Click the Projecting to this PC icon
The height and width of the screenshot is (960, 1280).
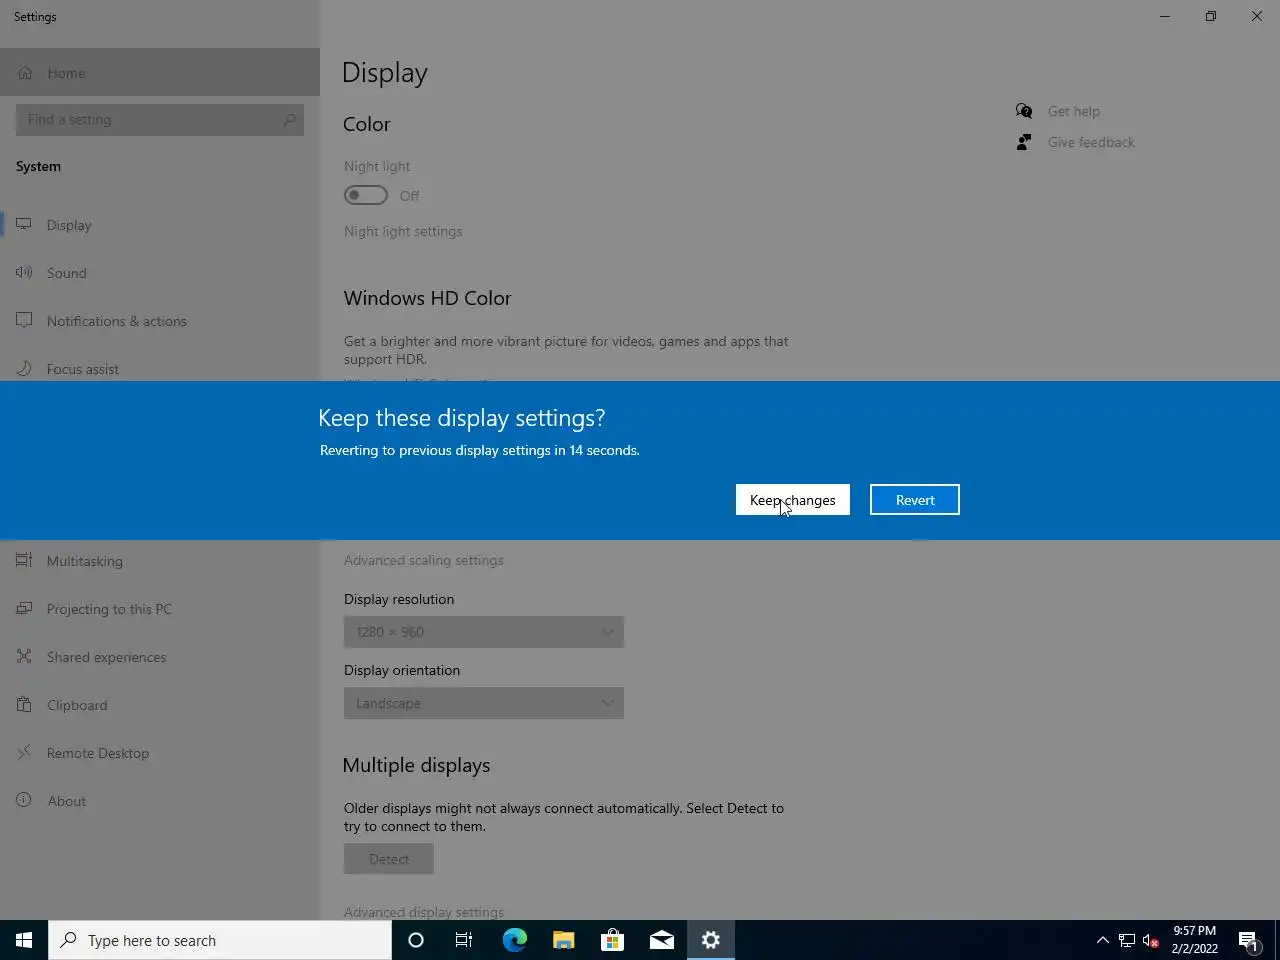tap(24, 608)
